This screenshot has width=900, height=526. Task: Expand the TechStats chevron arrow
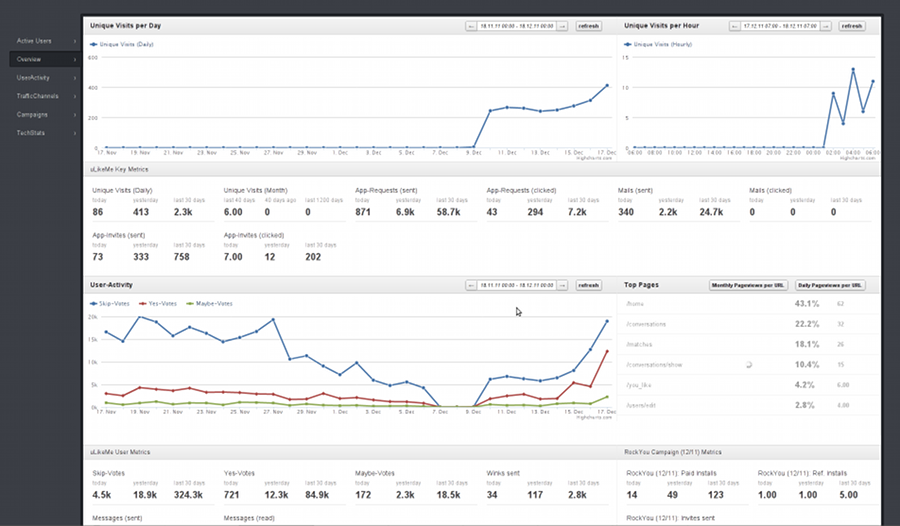pyautogui.click(x=75, y=133)
